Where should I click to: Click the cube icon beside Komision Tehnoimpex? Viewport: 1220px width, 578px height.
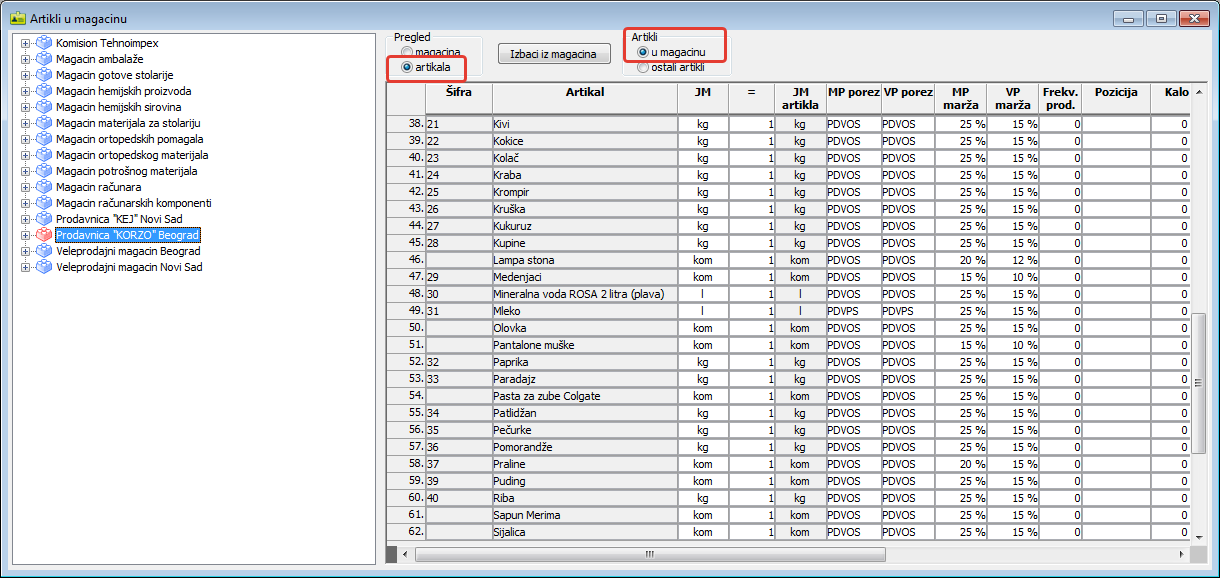click(43, 43)
